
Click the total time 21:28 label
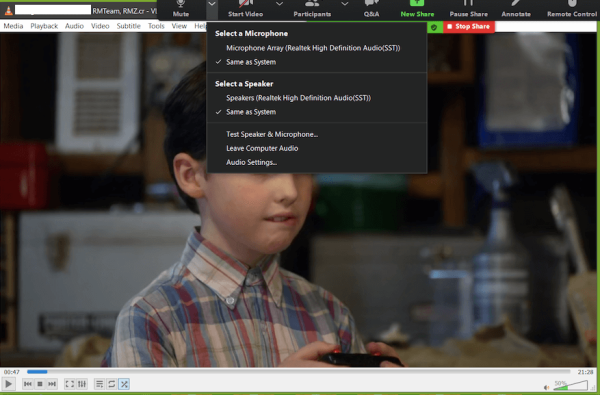point(585,372)
